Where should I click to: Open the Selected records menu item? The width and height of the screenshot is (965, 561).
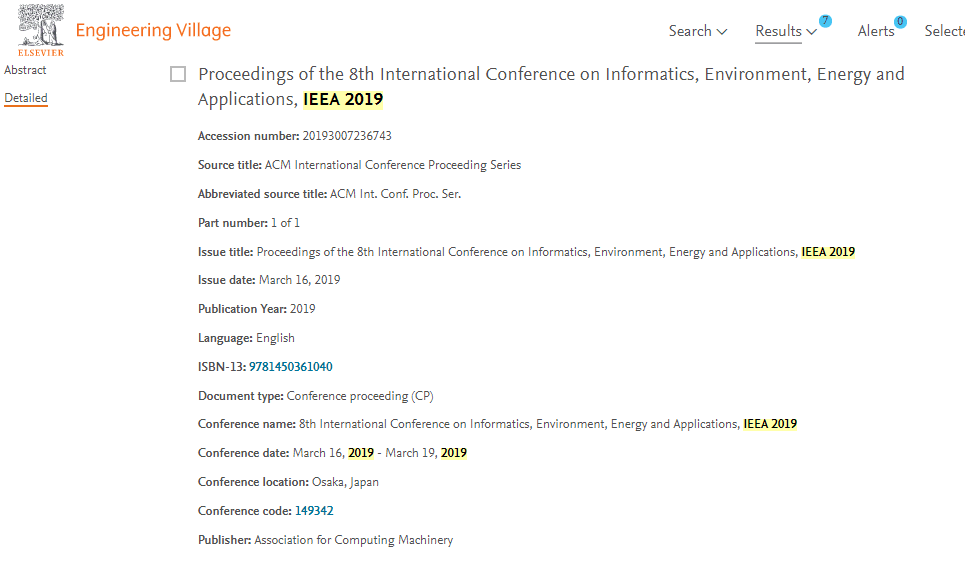click(945, 31)
